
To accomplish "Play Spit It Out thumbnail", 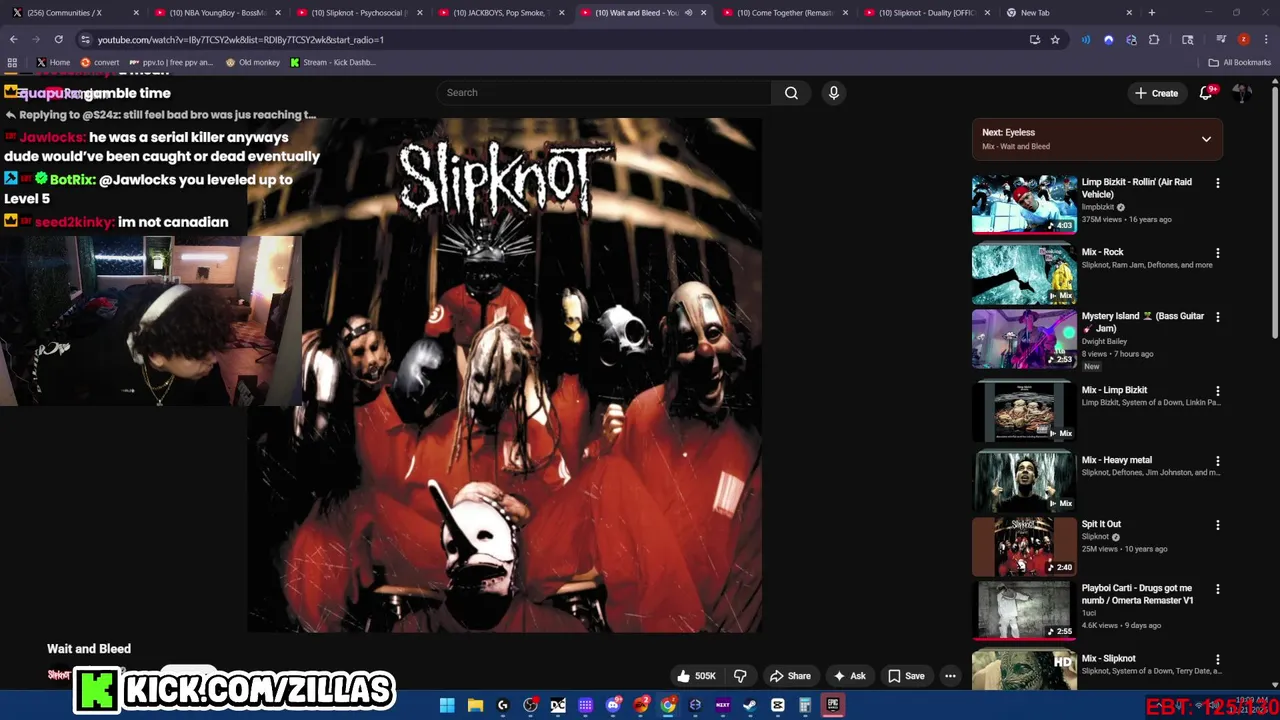I will click(1024, 546).
